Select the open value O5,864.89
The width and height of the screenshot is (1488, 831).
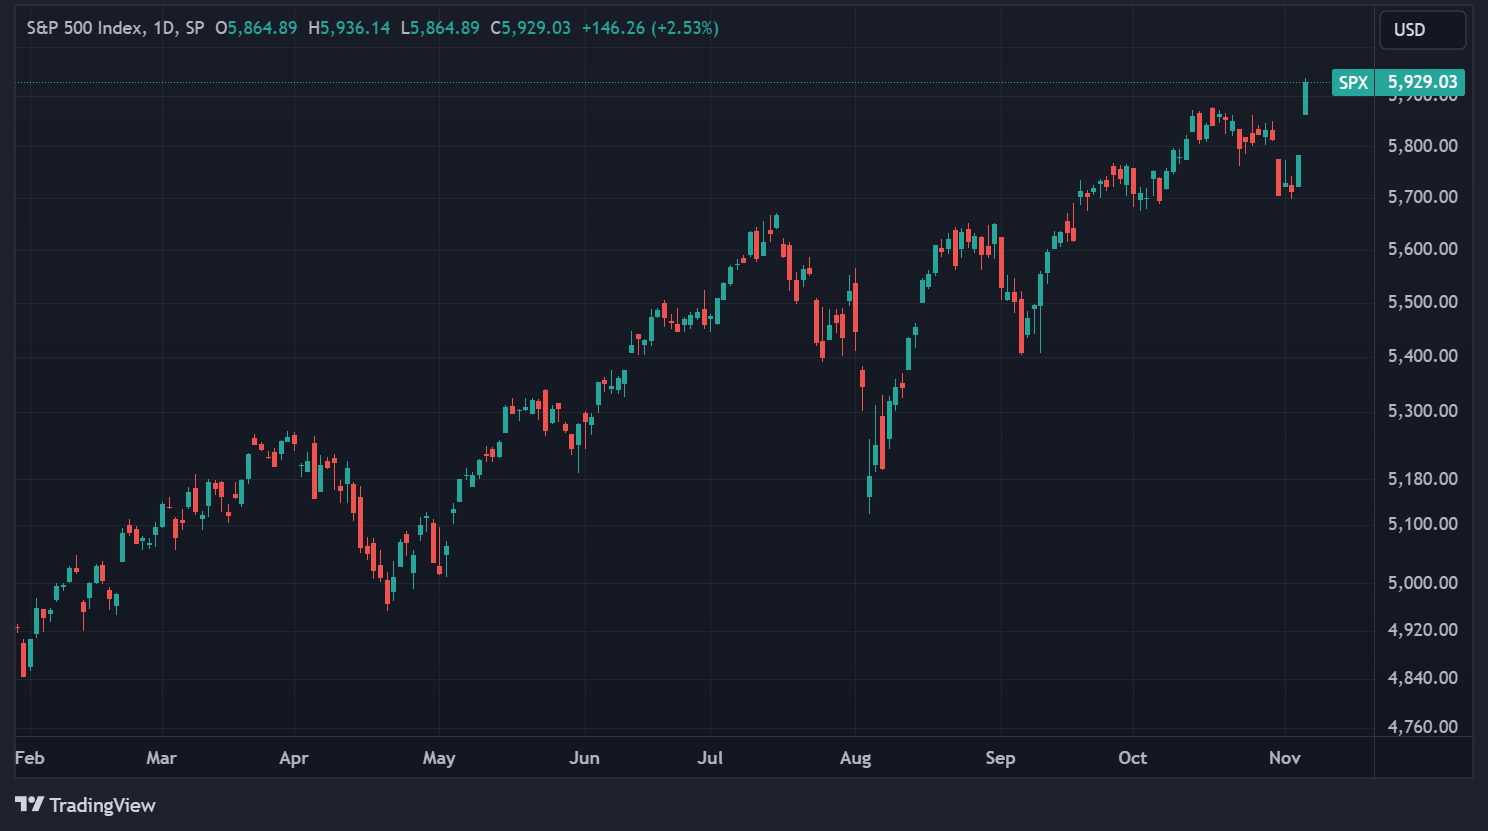click(257, 28)
